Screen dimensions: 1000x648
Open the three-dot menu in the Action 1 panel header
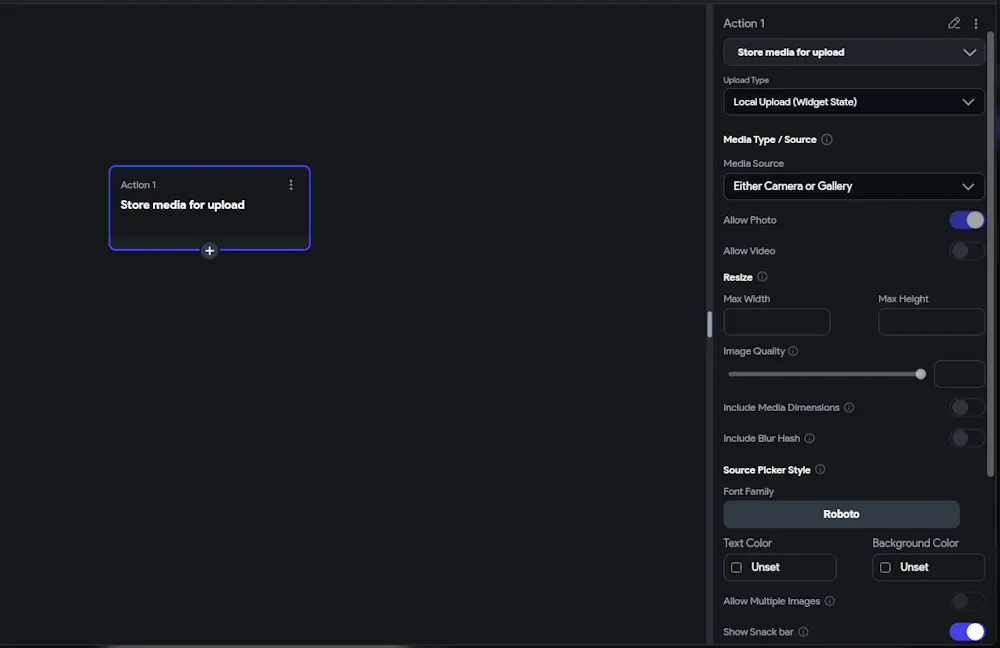point(976,24)
